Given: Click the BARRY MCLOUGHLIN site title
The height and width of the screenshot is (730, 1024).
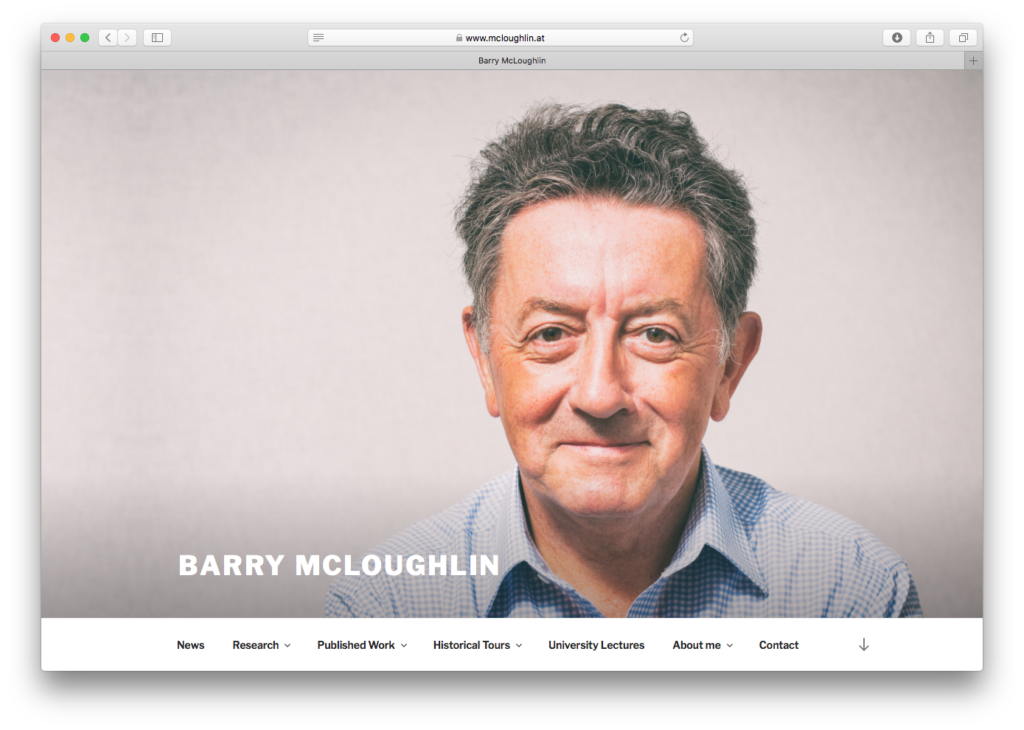Looking at the screenshot, I should [x=339, y=565].
